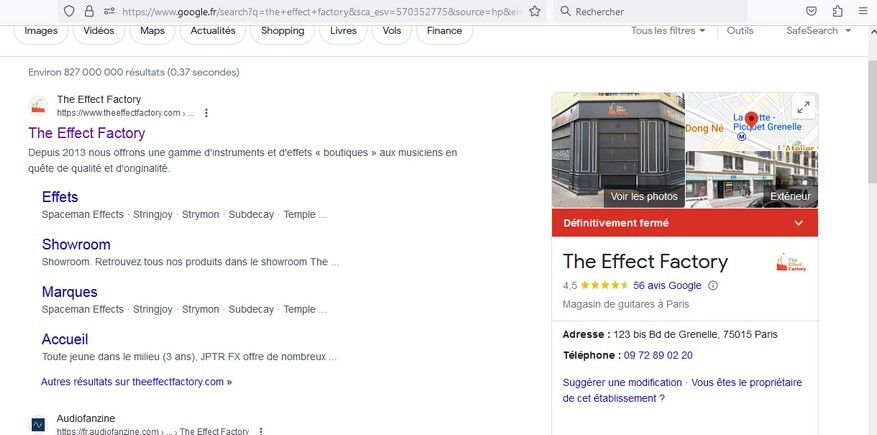877x435 pixels.
Task: Switch to the Vols filter tab
Action: tap(392, 31)
